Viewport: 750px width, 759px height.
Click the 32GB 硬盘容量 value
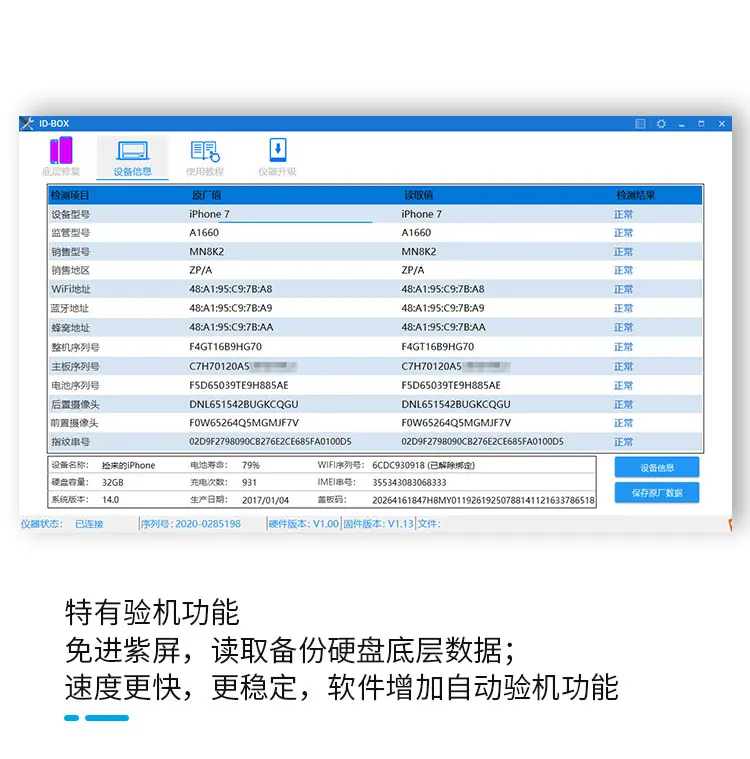coord(113,483)
